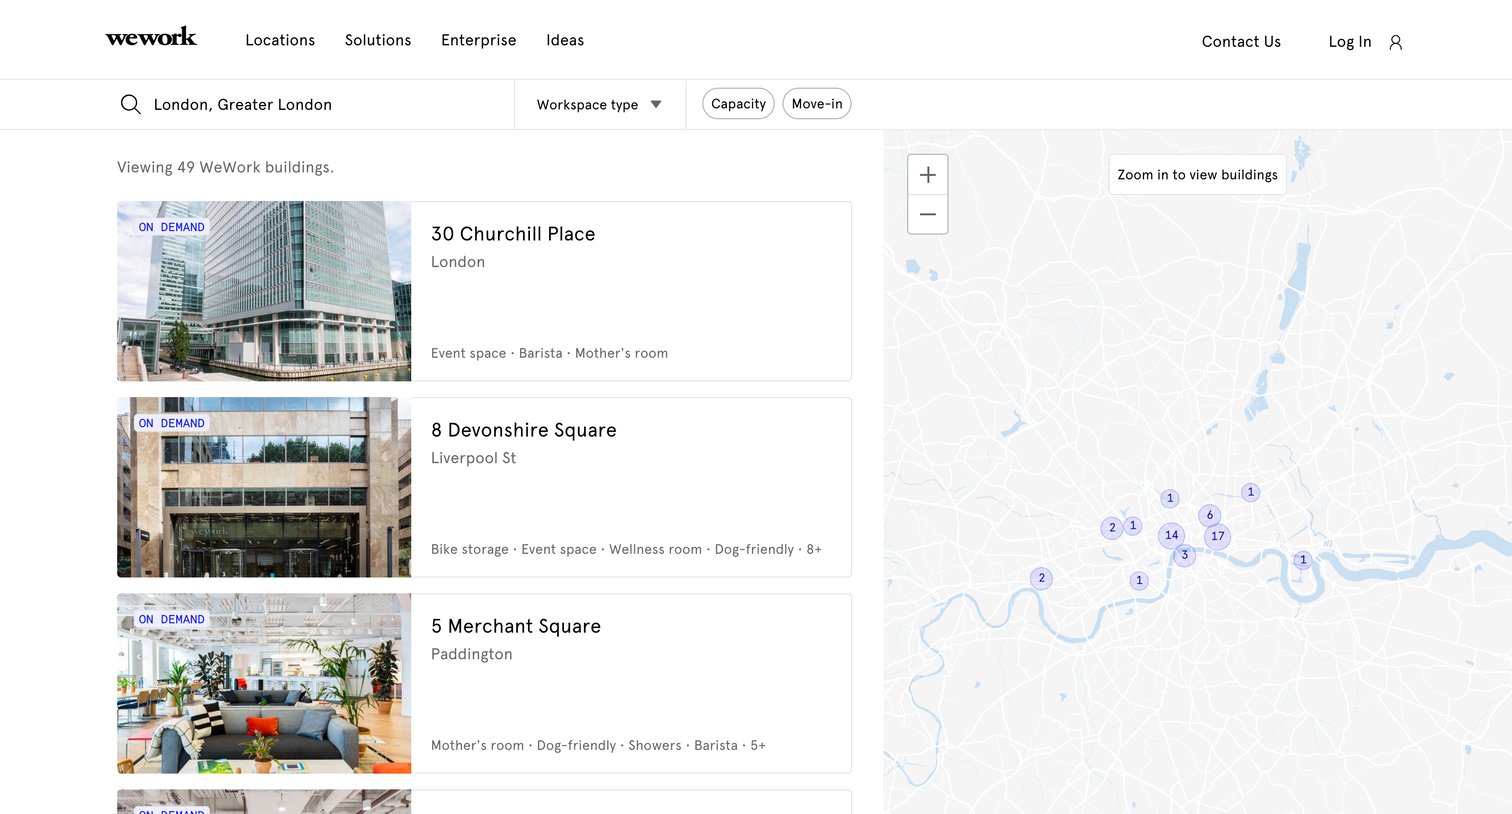Click On Demand badge on 8 Devonshire Square
Viewport: 1512px width, 814px height.
click(x=171, y=423)
